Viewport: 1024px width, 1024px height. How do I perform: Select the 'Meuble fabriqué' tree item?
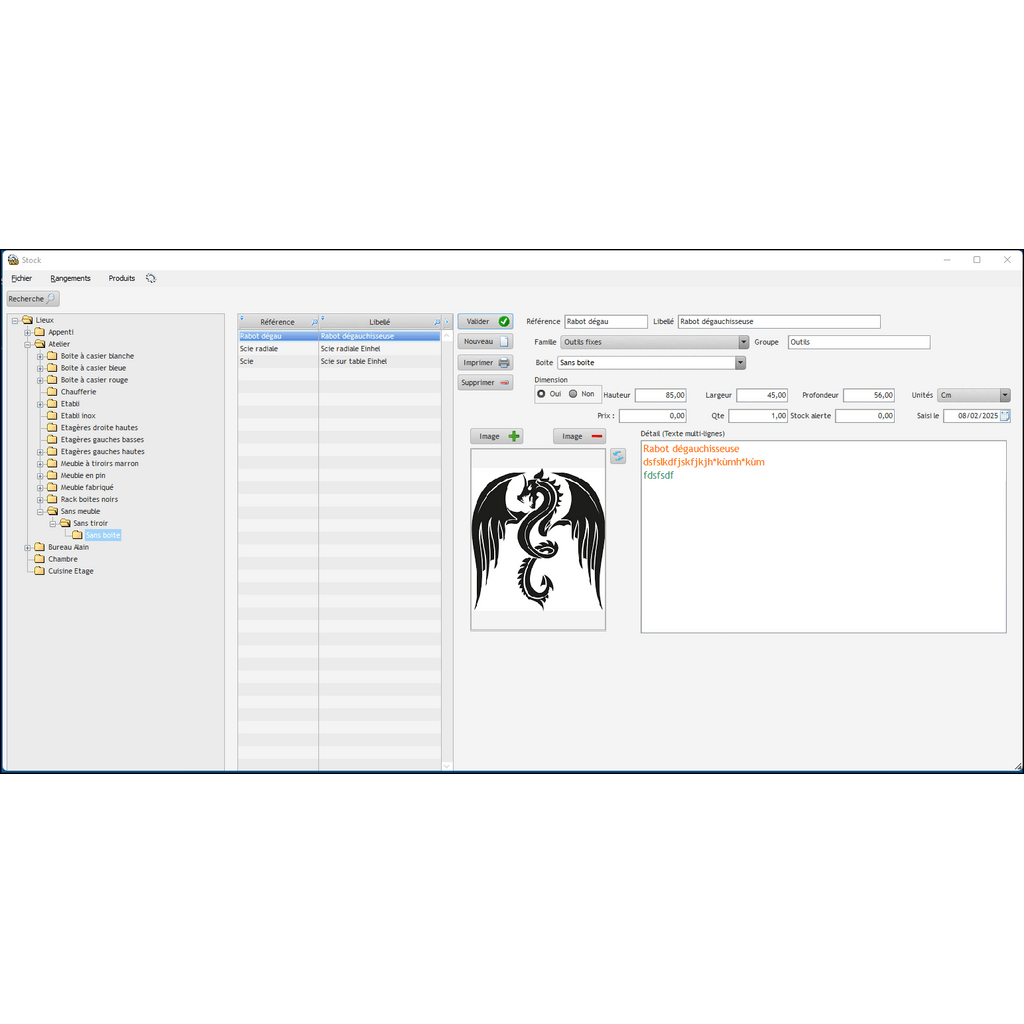[87, 488]
